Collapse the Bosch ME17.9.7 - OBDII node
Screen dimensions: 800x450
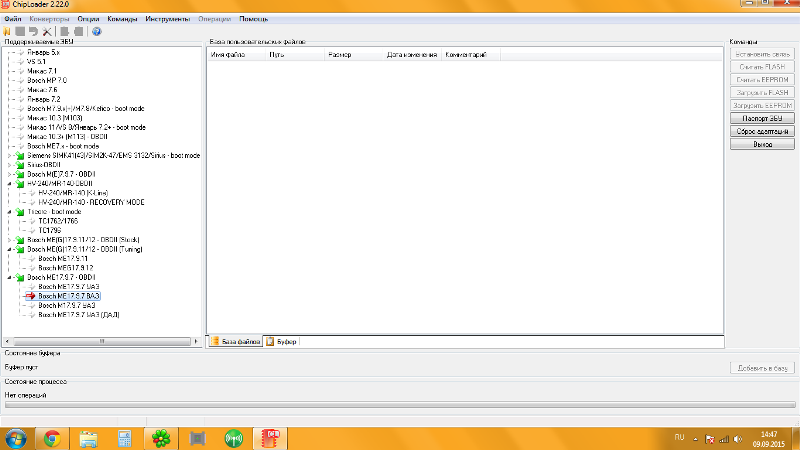[x=10, y=277]
